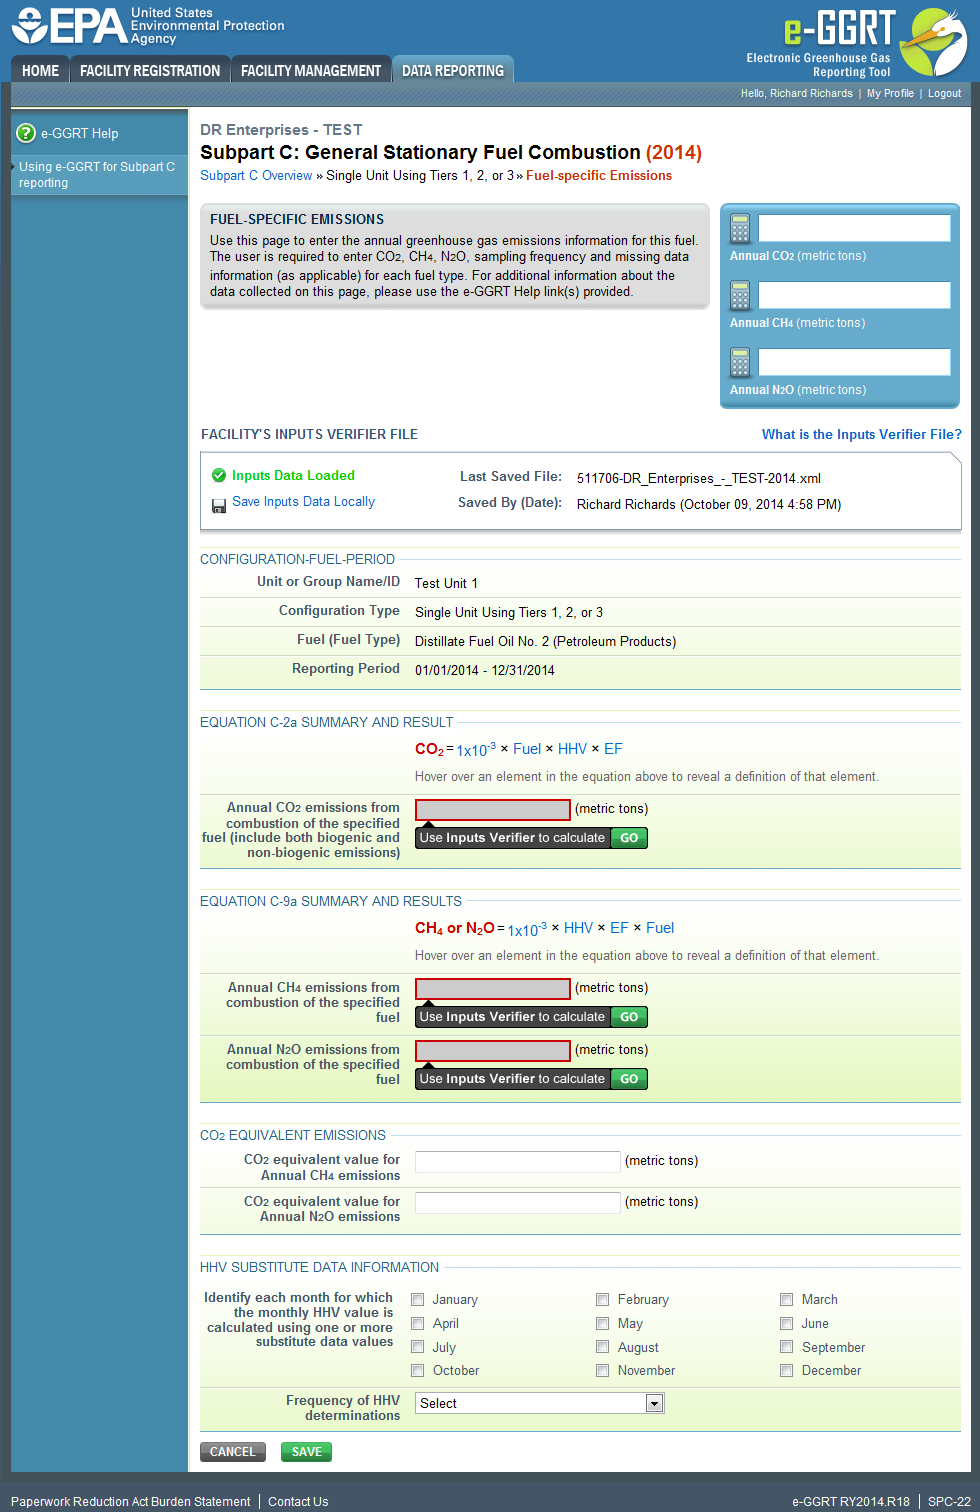980x1512 pixels.
Task: Click Fuel term in CH4 or N2O equation
Action: tap(660, 928)
